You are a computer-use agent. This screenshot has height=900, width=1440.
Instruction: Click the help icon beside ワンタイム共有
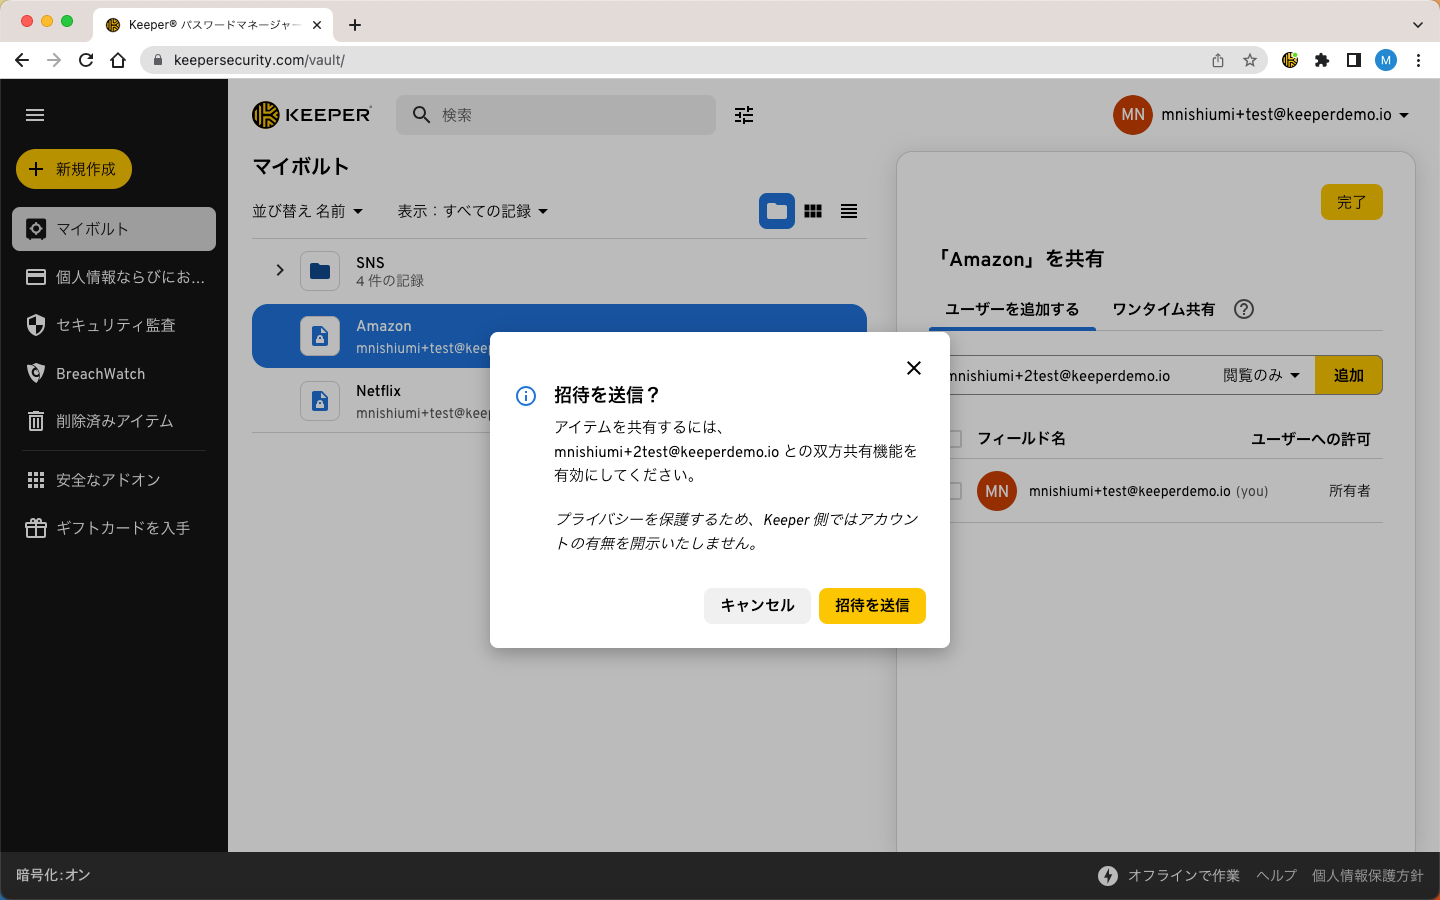click(1243, 309)
